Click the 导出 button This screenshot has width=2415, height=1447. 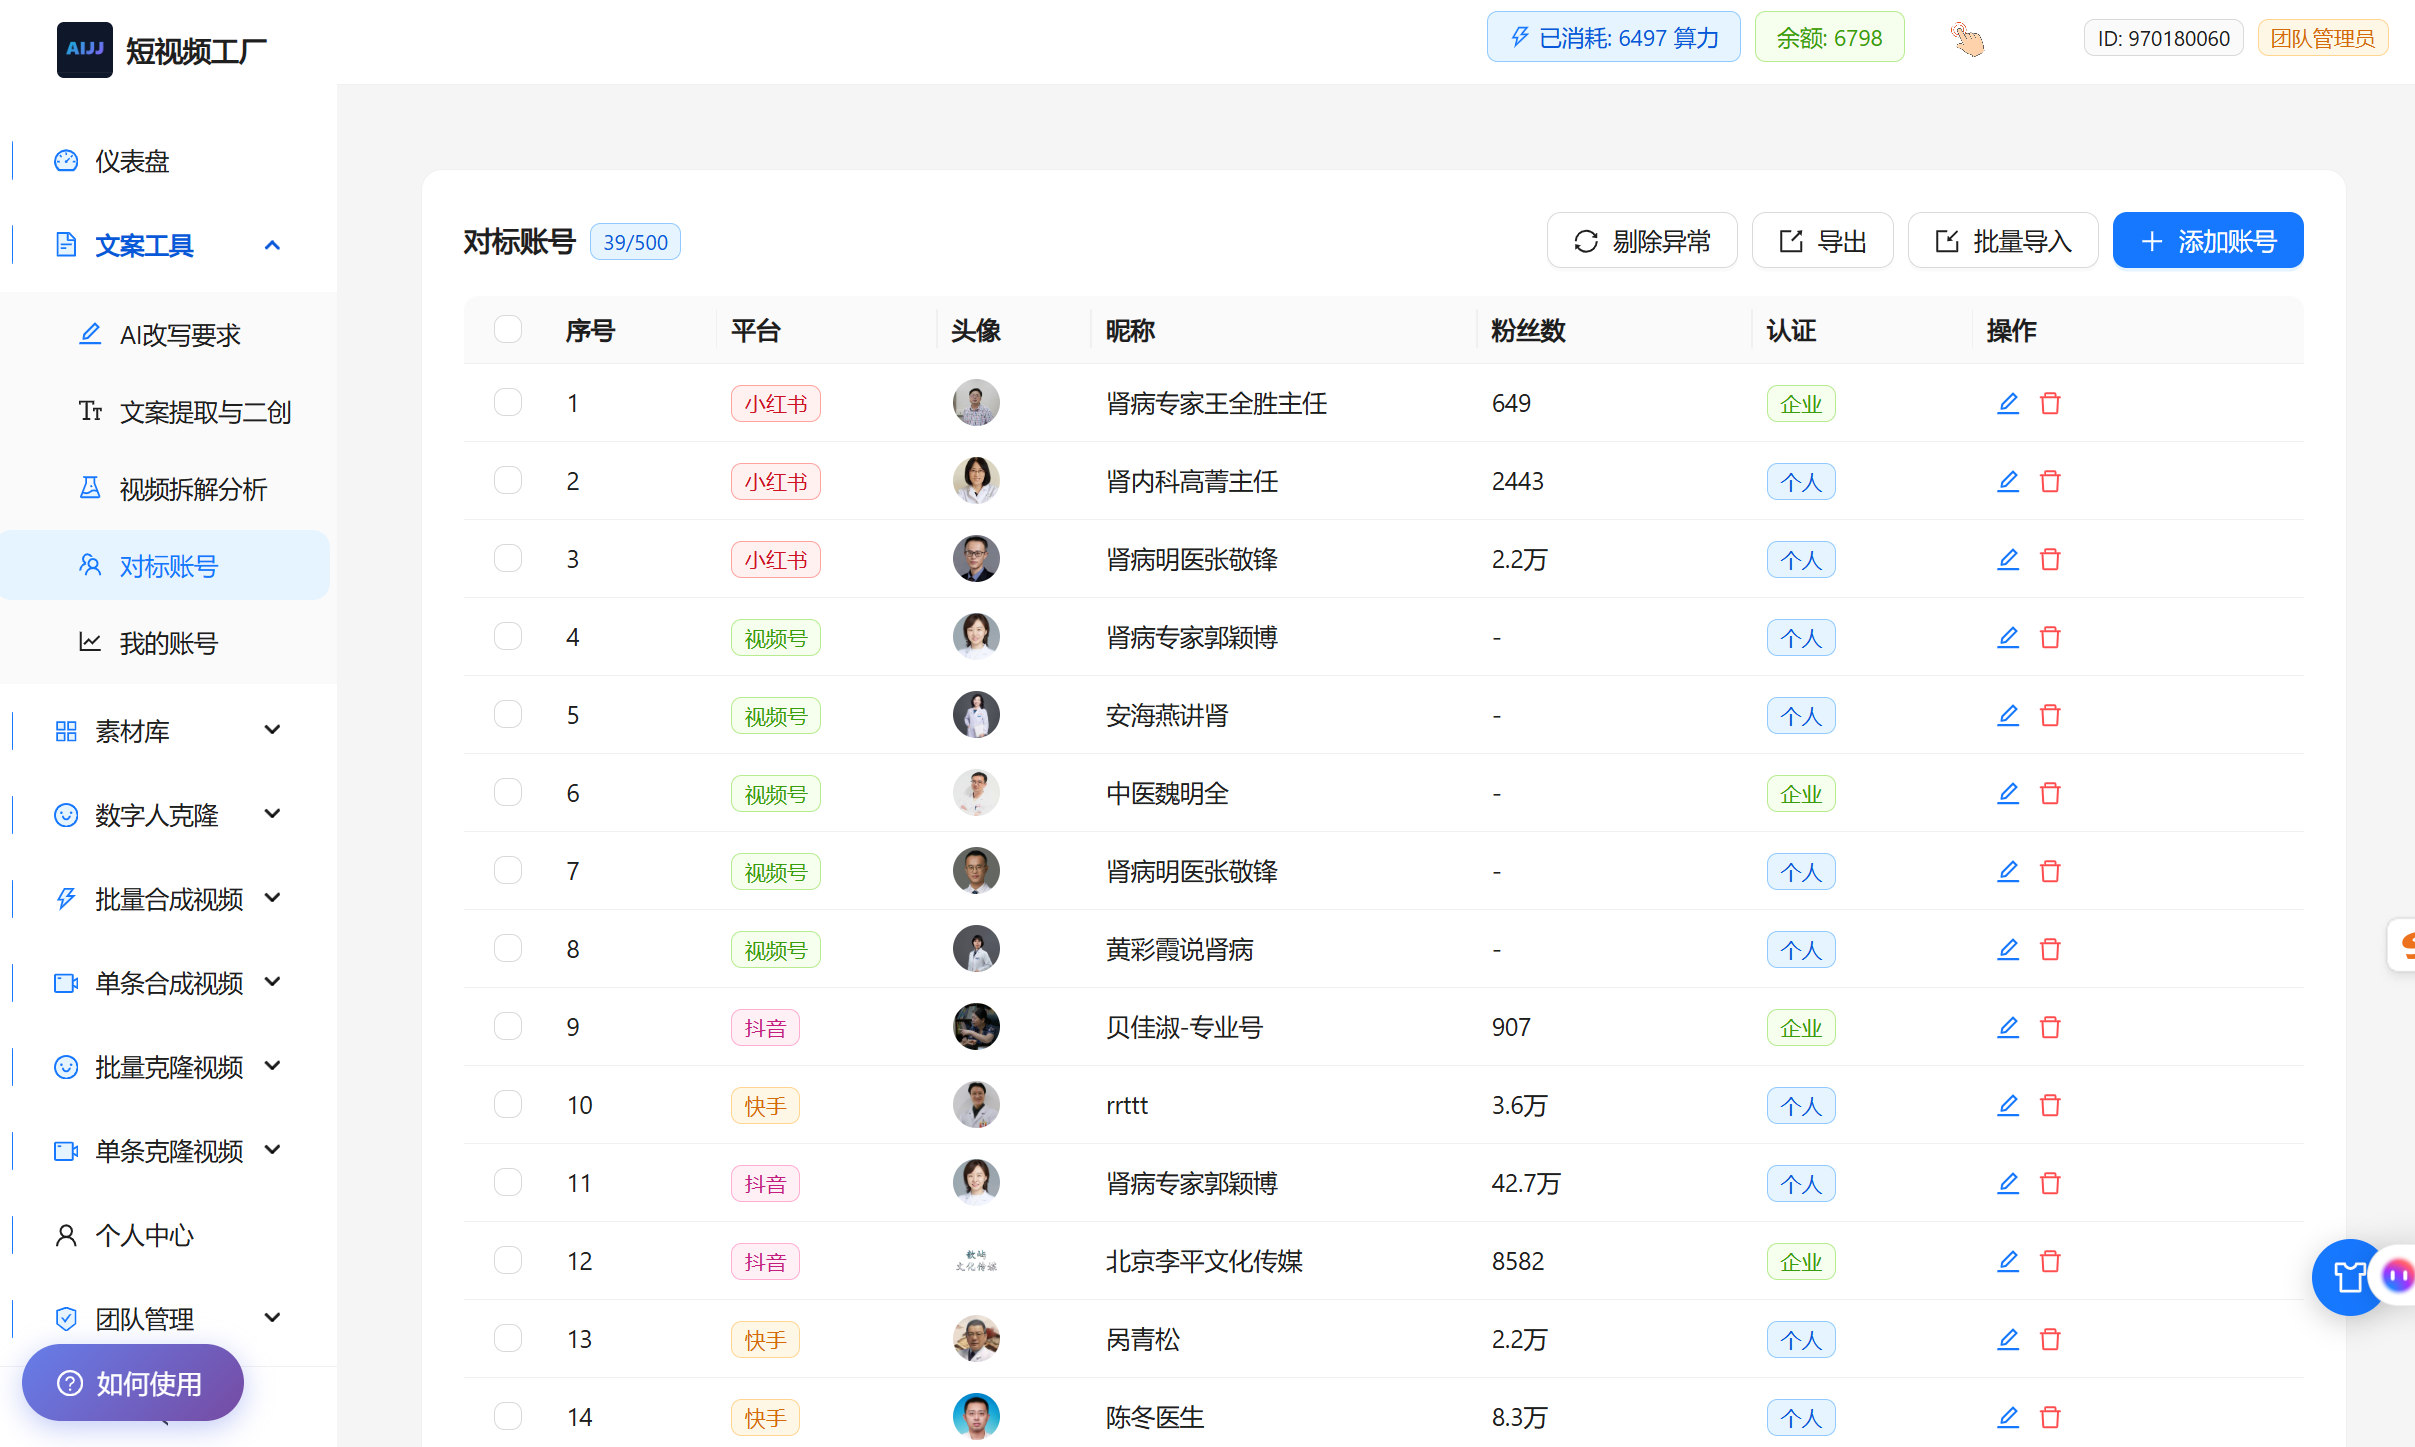[1822, 241]
